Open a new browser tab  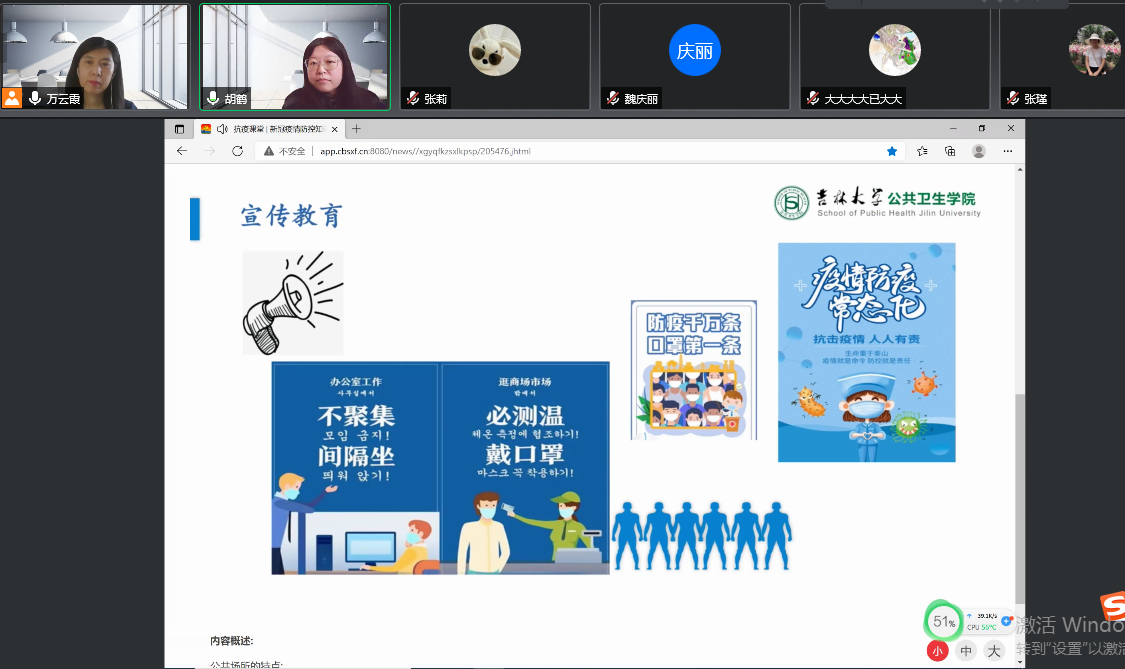pos(356,129)
